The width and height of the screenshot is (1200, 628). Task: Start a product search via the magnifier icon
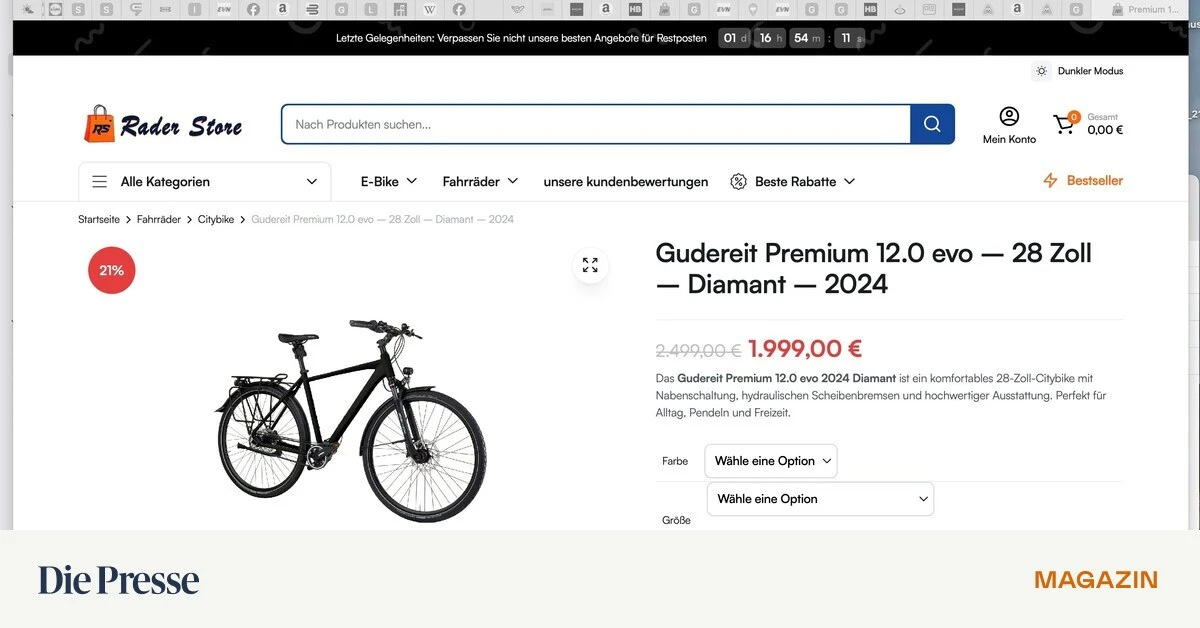(x=931, y=124)
